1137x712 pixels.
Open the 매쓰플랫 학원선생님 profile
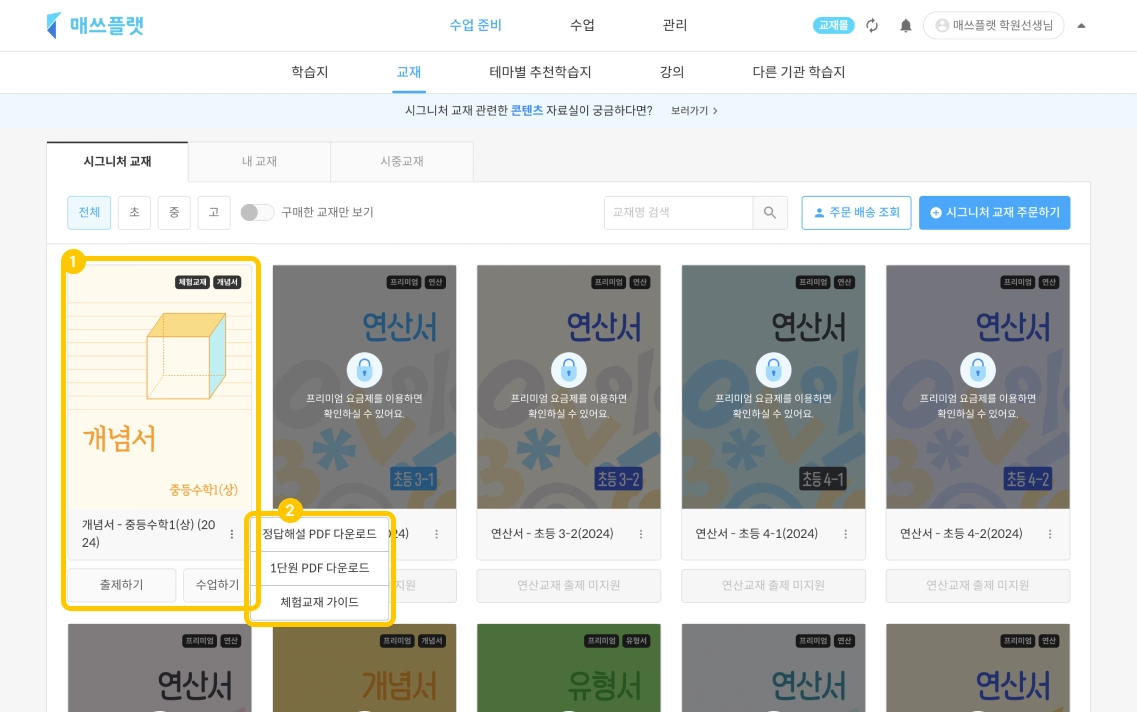click(993, 25)
